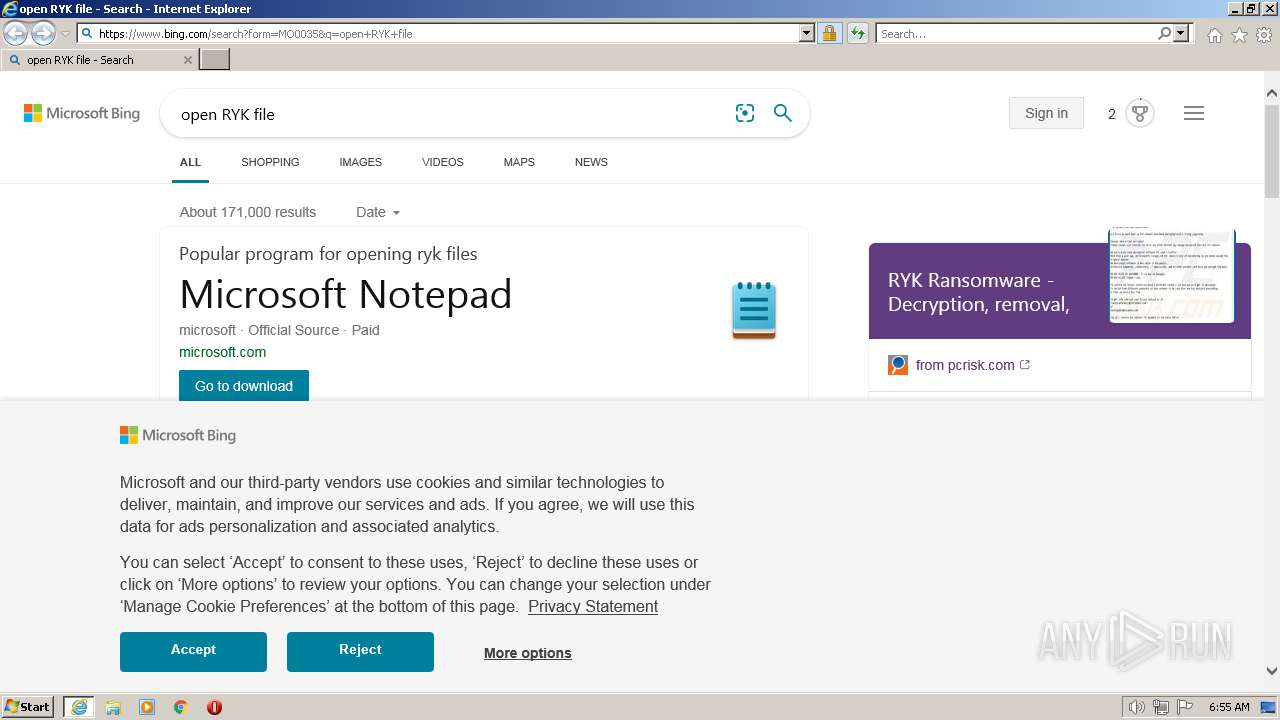Open the Microsoft Notepad title link
The image size is (1280, 720).
click(x=345, y=294)
